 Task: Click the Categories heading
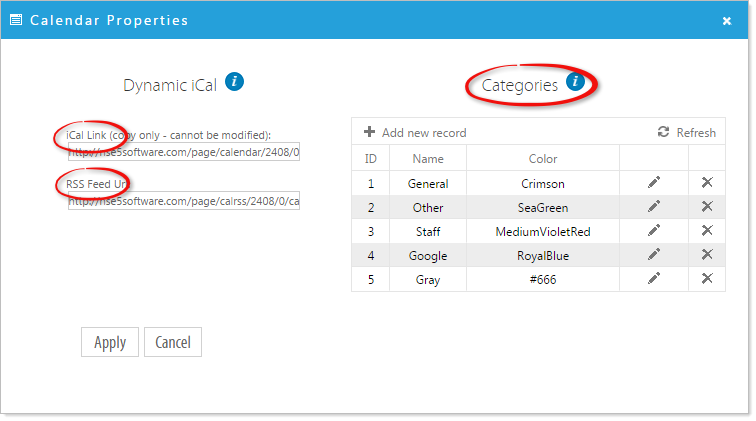(x=520, y=85)
